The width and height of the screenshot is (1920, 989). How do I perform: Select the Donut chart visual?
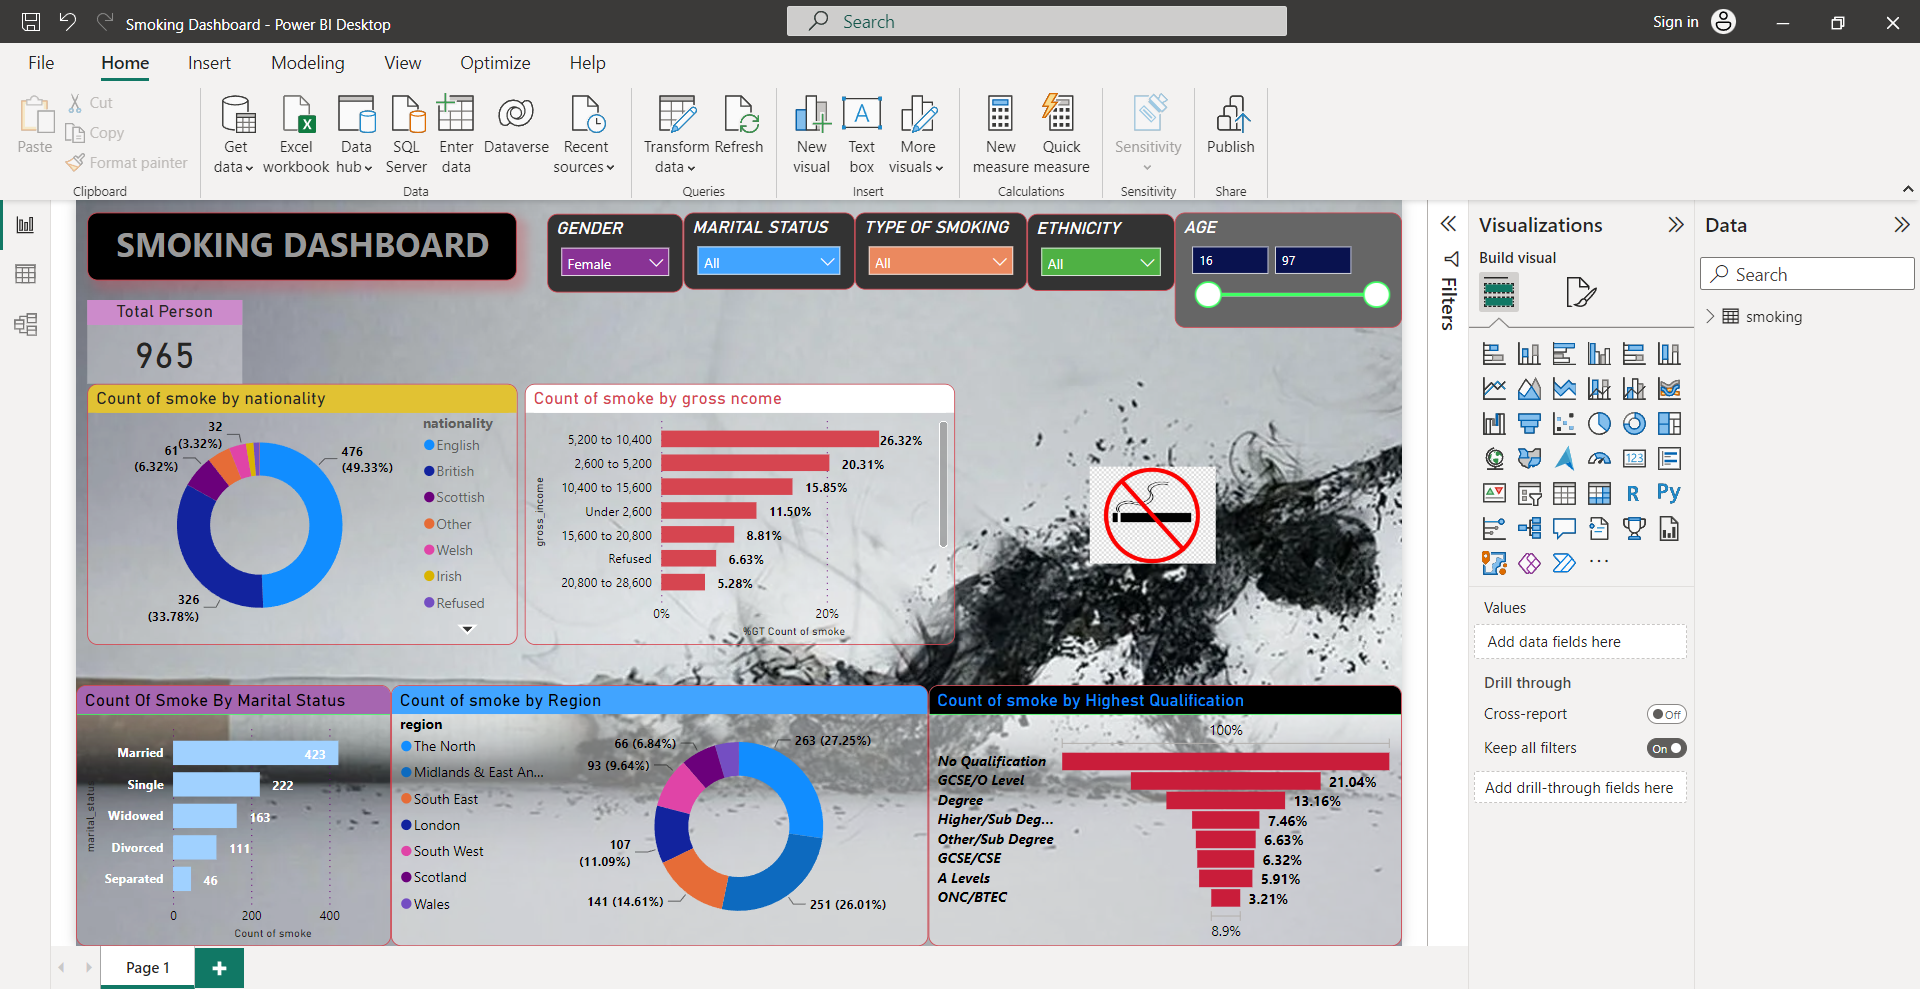point(1634,423)
